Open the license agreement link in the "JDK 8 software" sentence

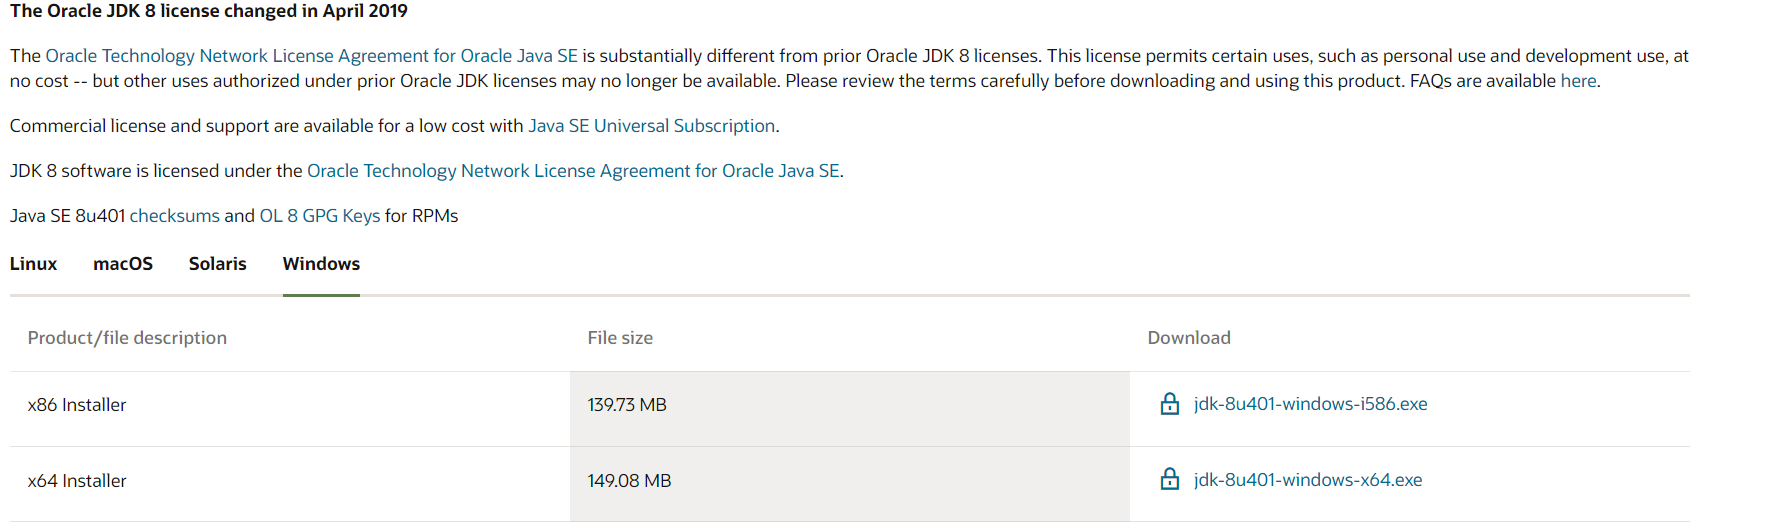(573, 171)
